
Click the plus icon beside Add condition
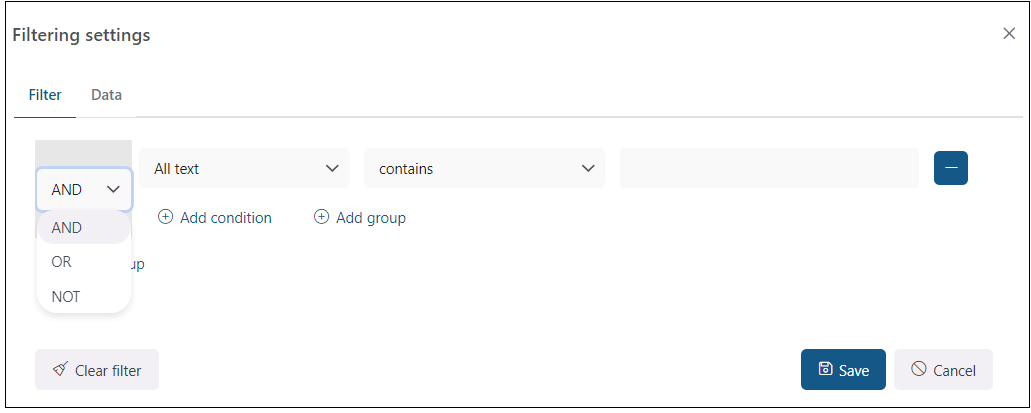pos(166,217)
